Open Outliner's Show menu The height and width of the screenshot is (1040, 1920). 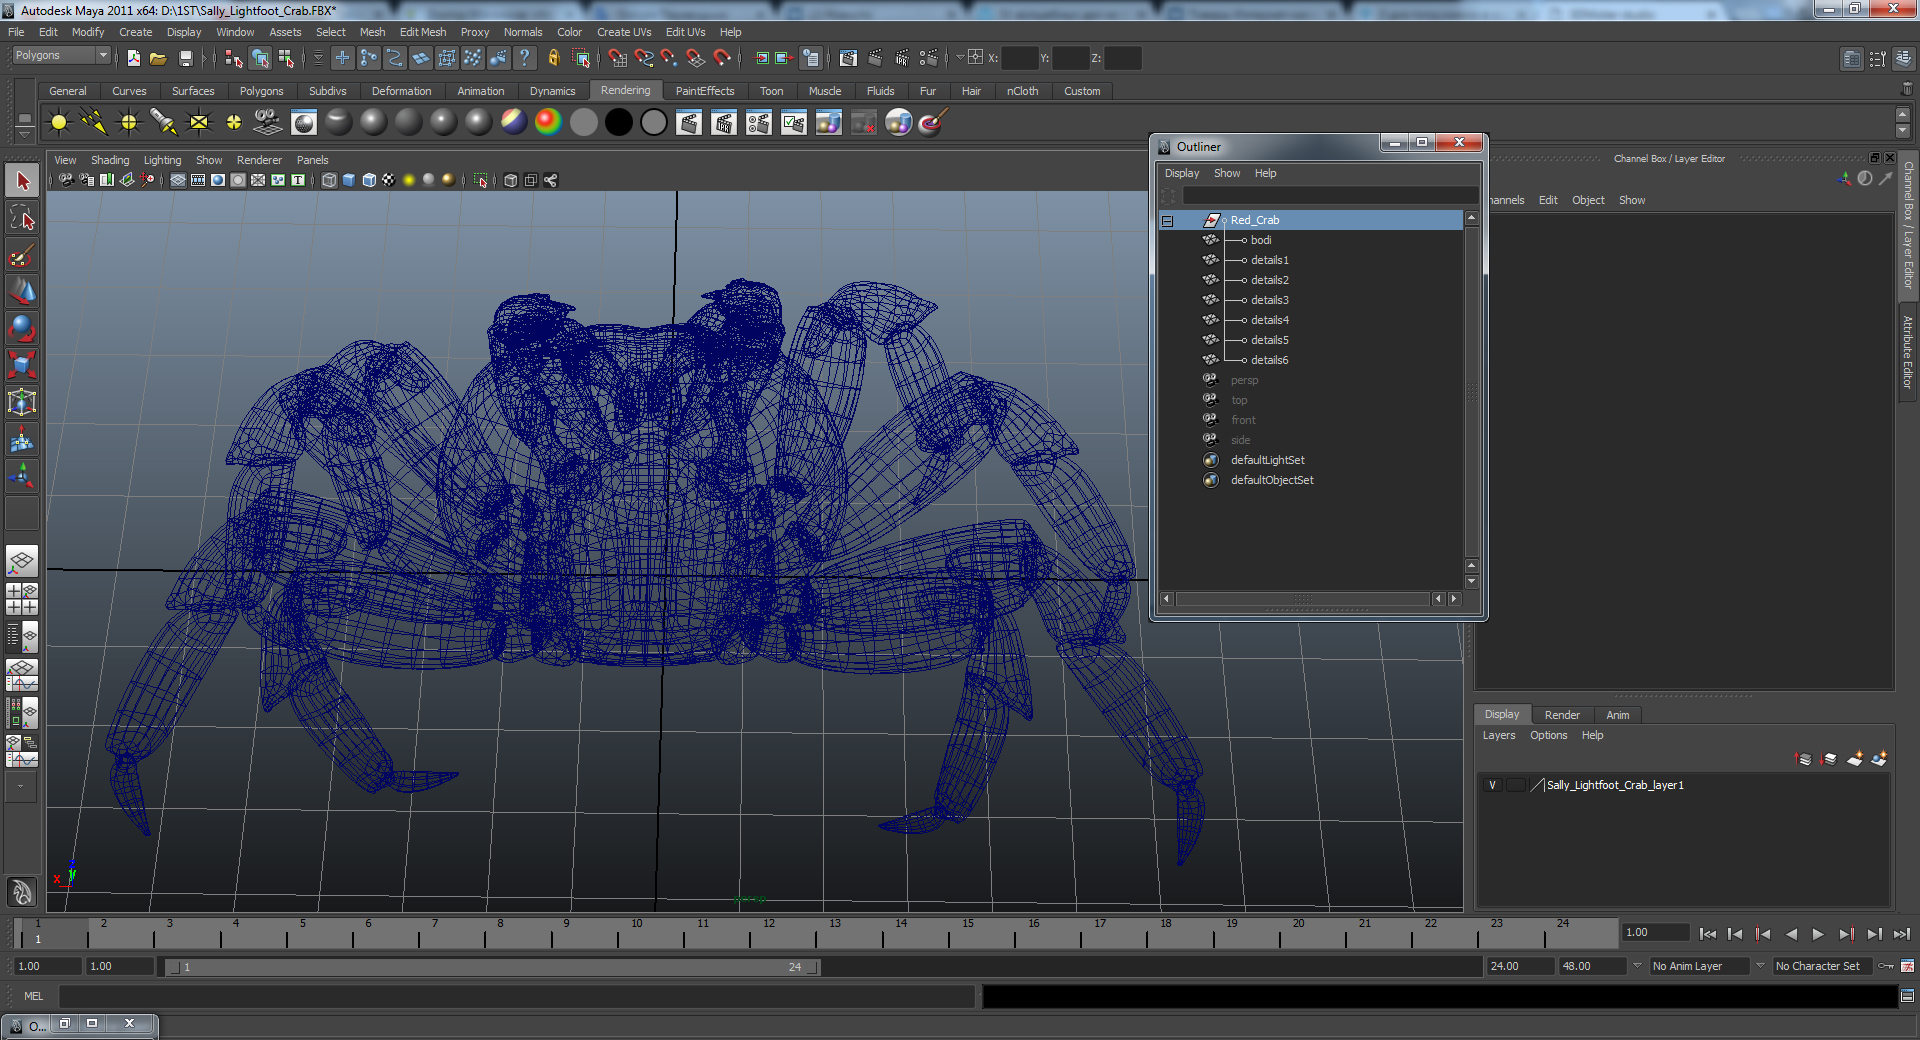[1227, 173]
